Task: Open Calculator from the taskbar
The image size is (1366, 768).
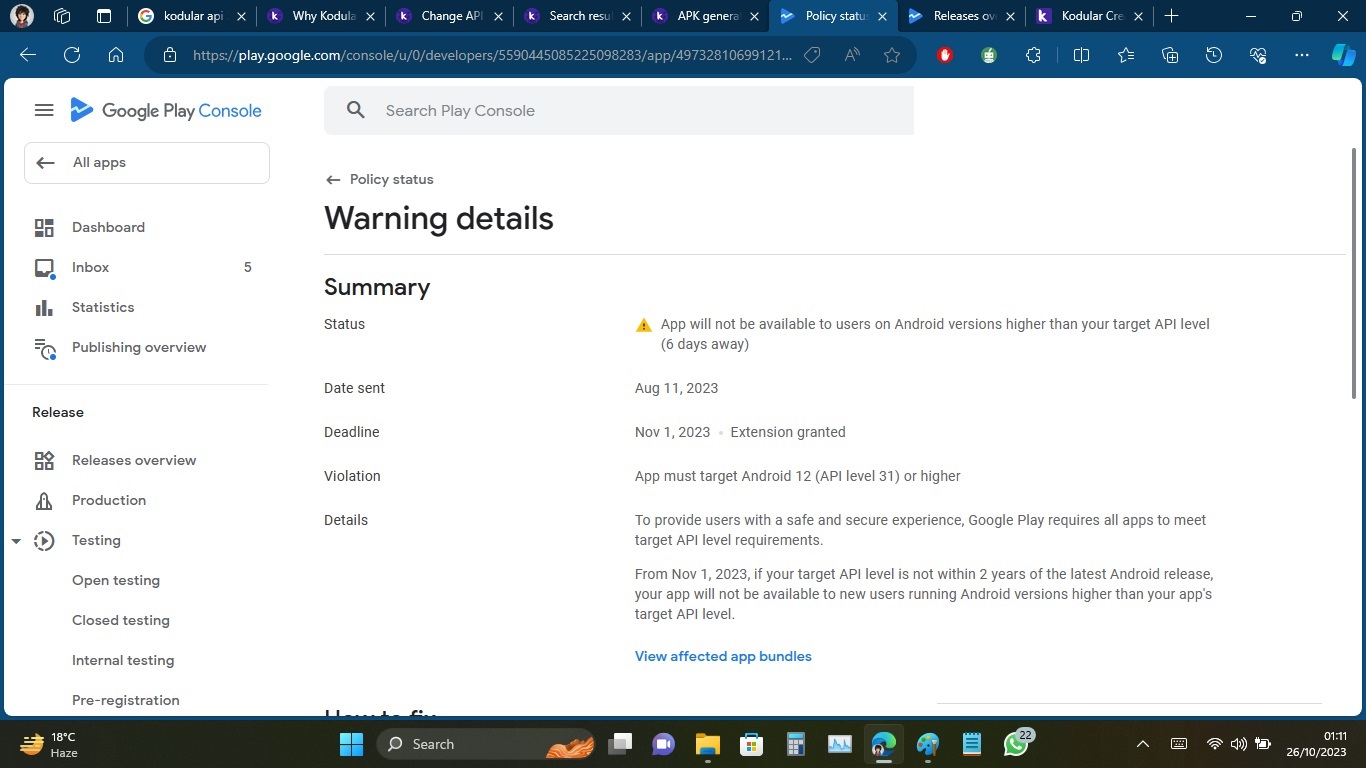Action: click(796, 744)
